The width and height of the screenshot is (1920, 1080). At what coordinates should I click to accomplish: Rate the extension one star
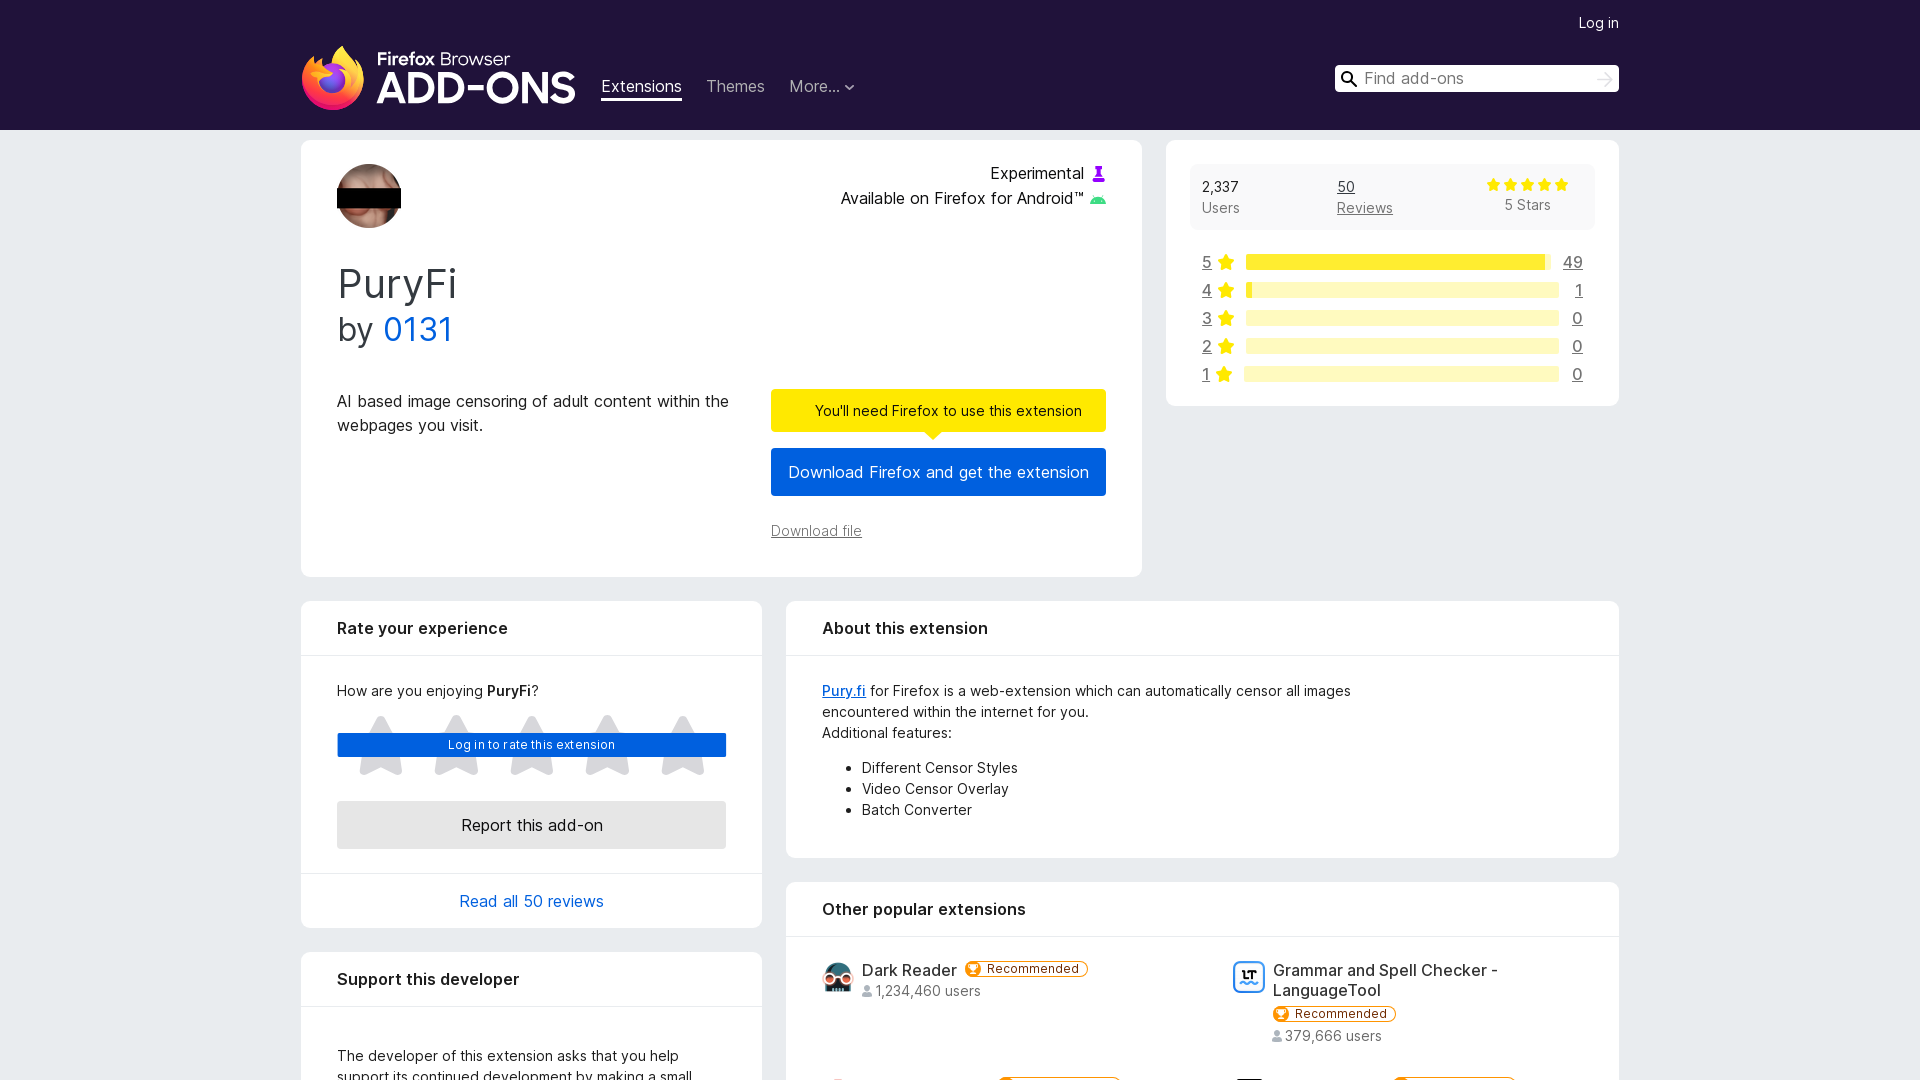pyautogui.click(x=380, y=745)
